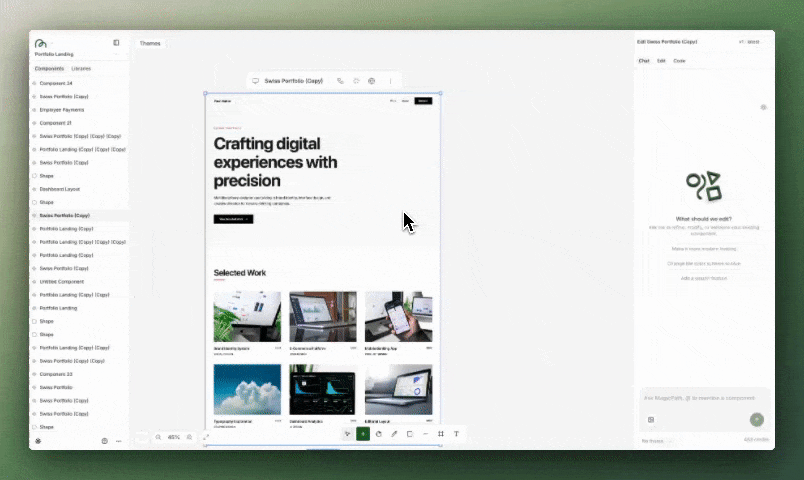Select the rectangle frame tool

pyautogui.click(x=410, y=434)
